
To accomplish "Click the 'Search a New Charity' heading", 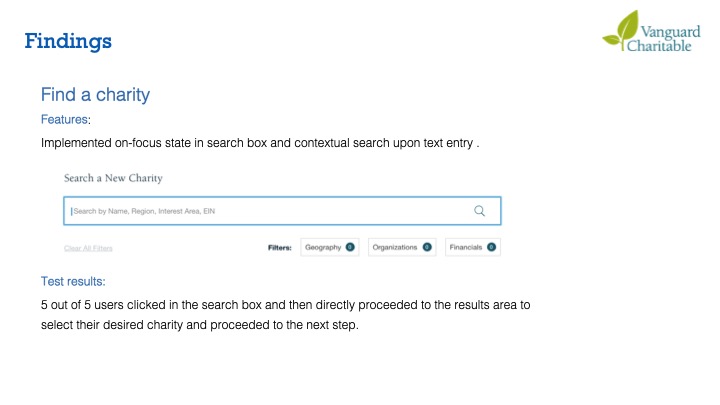I will (x=113, y=178).
